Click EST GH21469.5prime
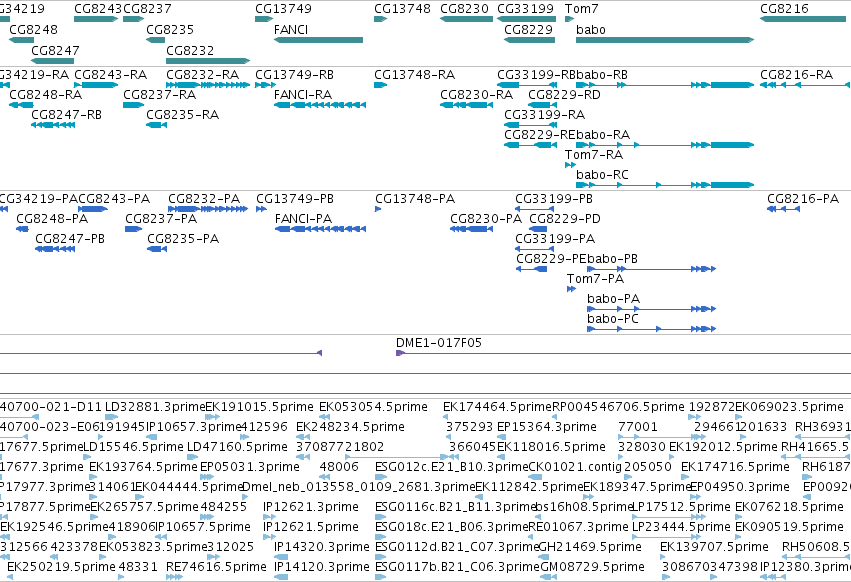This screenshot has height=582, width=851. 590,547
